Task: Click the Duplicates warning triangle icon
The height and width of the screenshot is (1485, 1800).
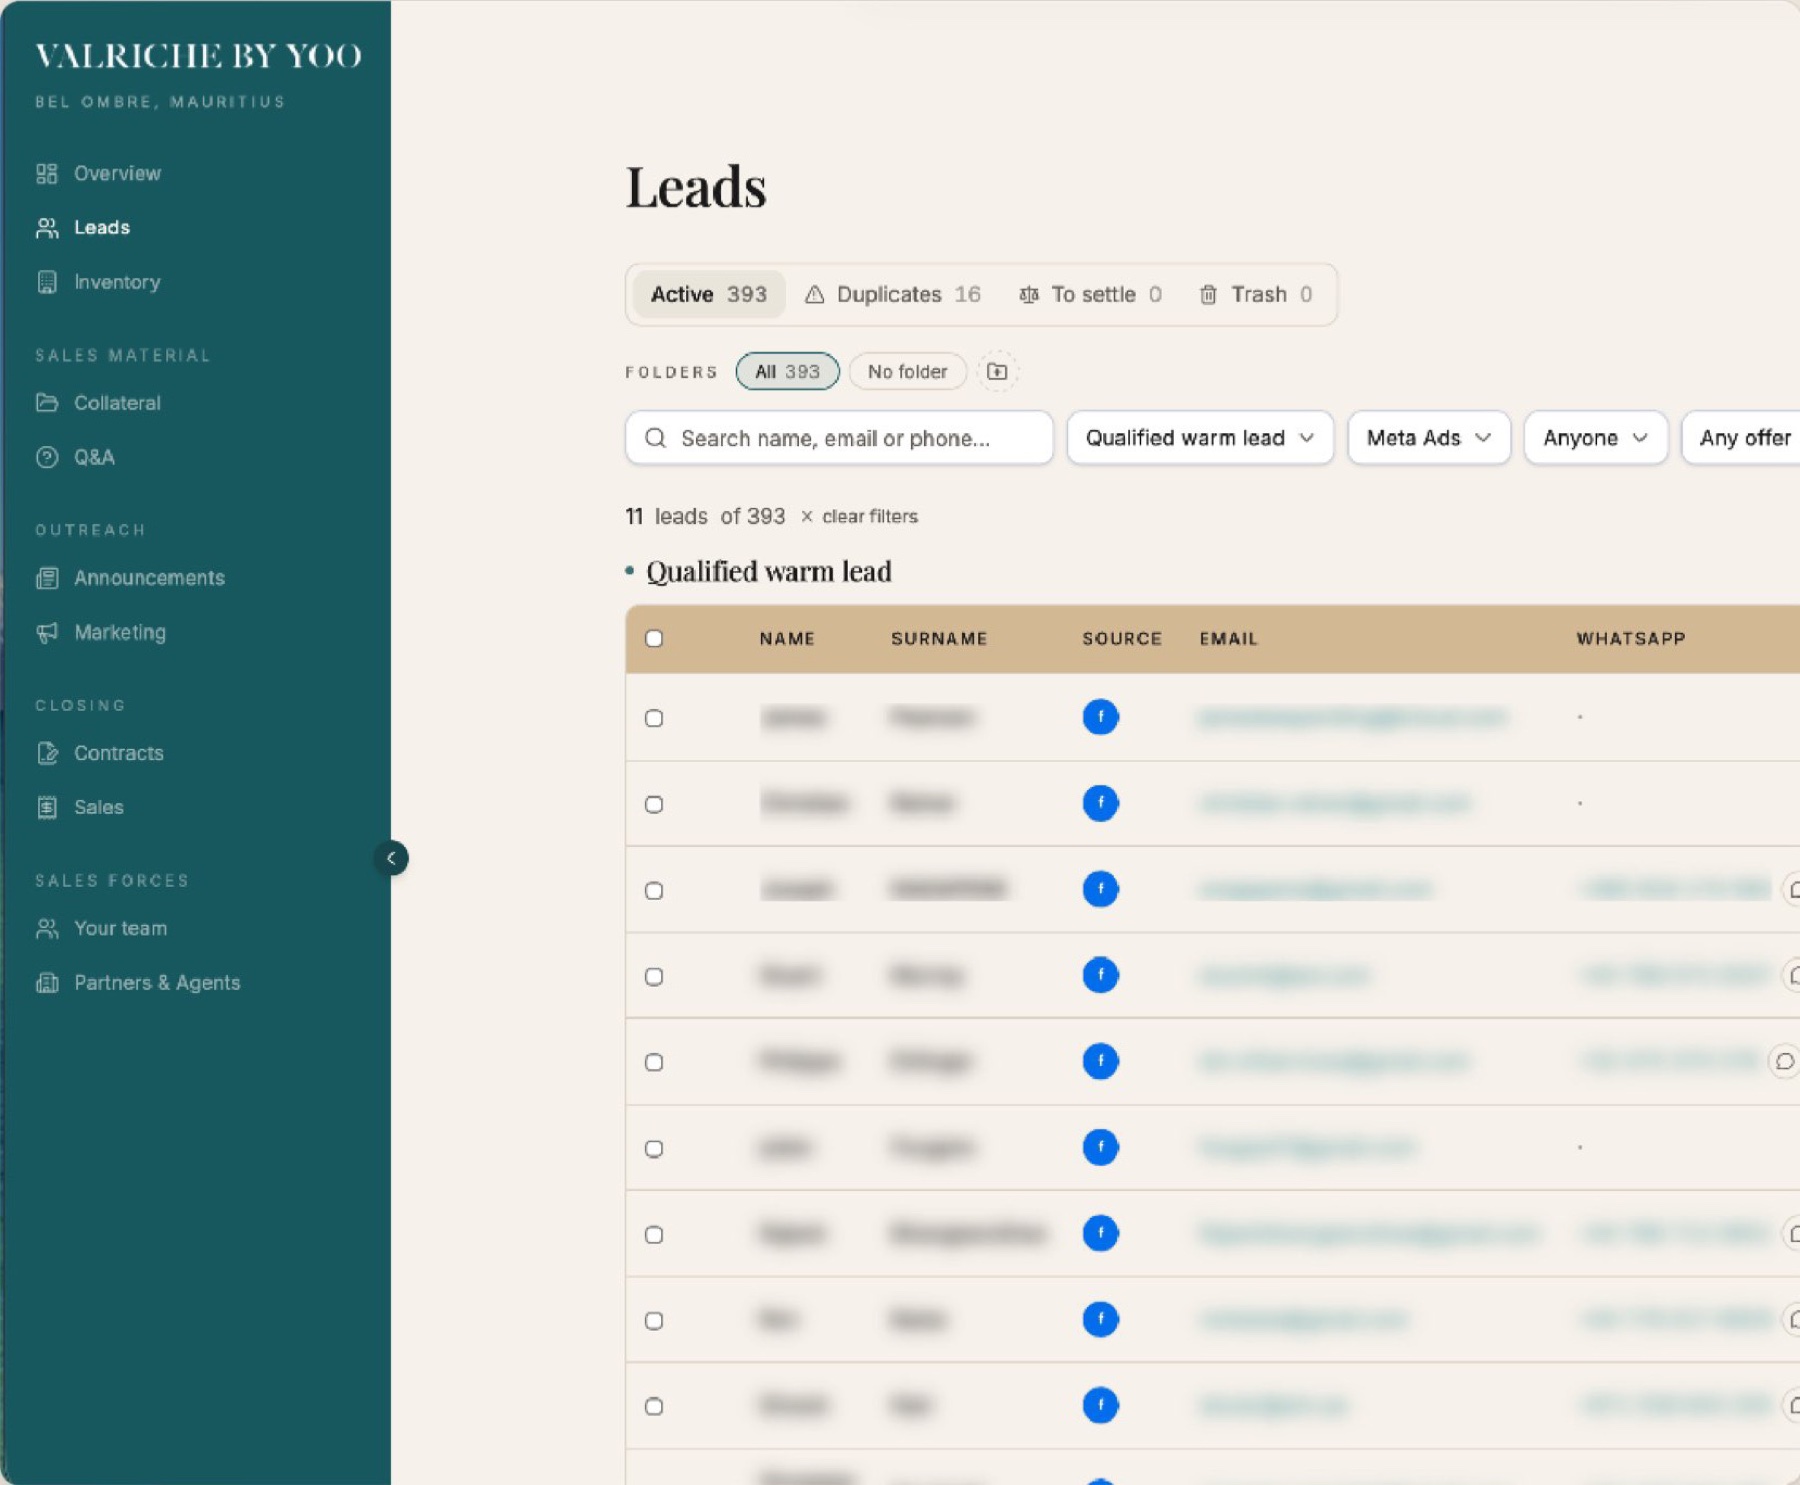Action: pos(814,294)
